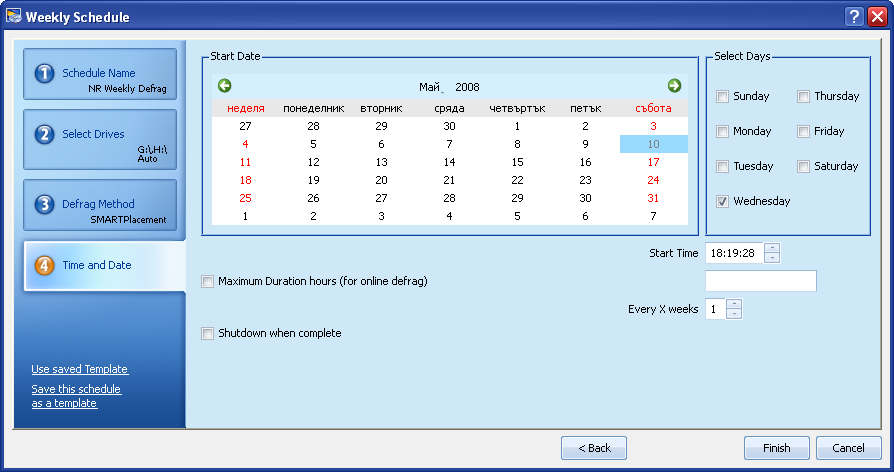Advance to next month with green right arrow
The width and height of the screenshot is (894, 472).
coord(674,86)
